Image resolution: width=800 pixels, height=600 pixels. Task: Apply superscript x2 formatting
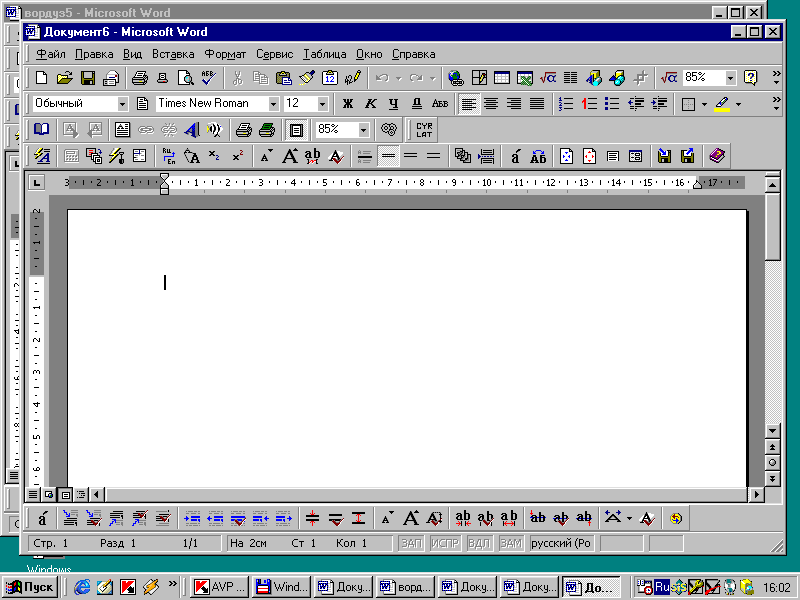click(238, 156)
